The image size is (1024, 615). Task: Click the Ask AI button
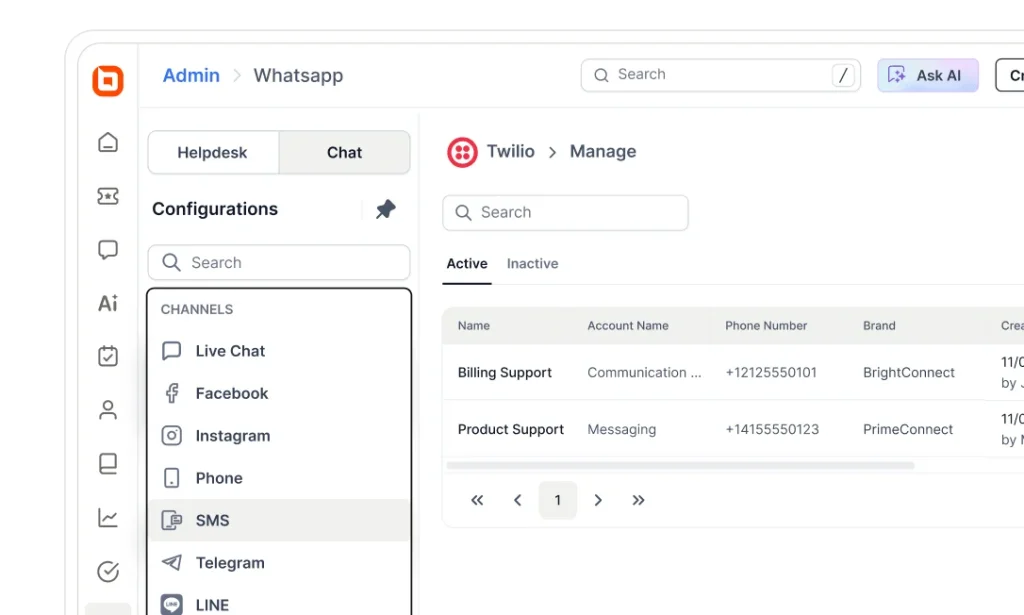(927, 75)
